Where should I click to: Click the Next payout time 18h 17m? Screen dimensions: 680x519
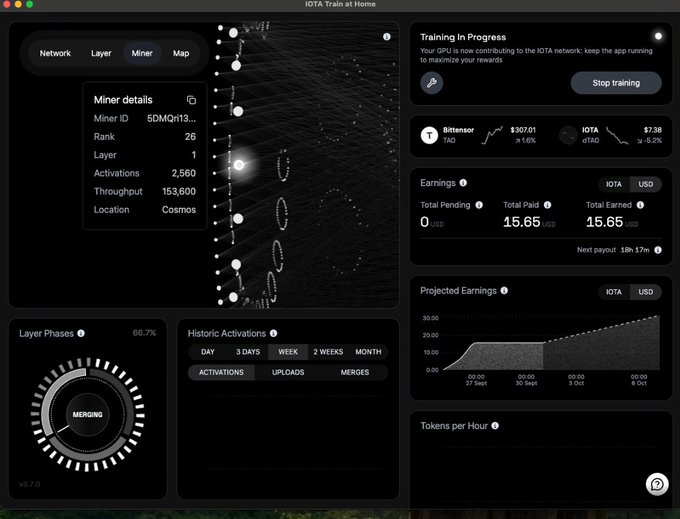635,250
